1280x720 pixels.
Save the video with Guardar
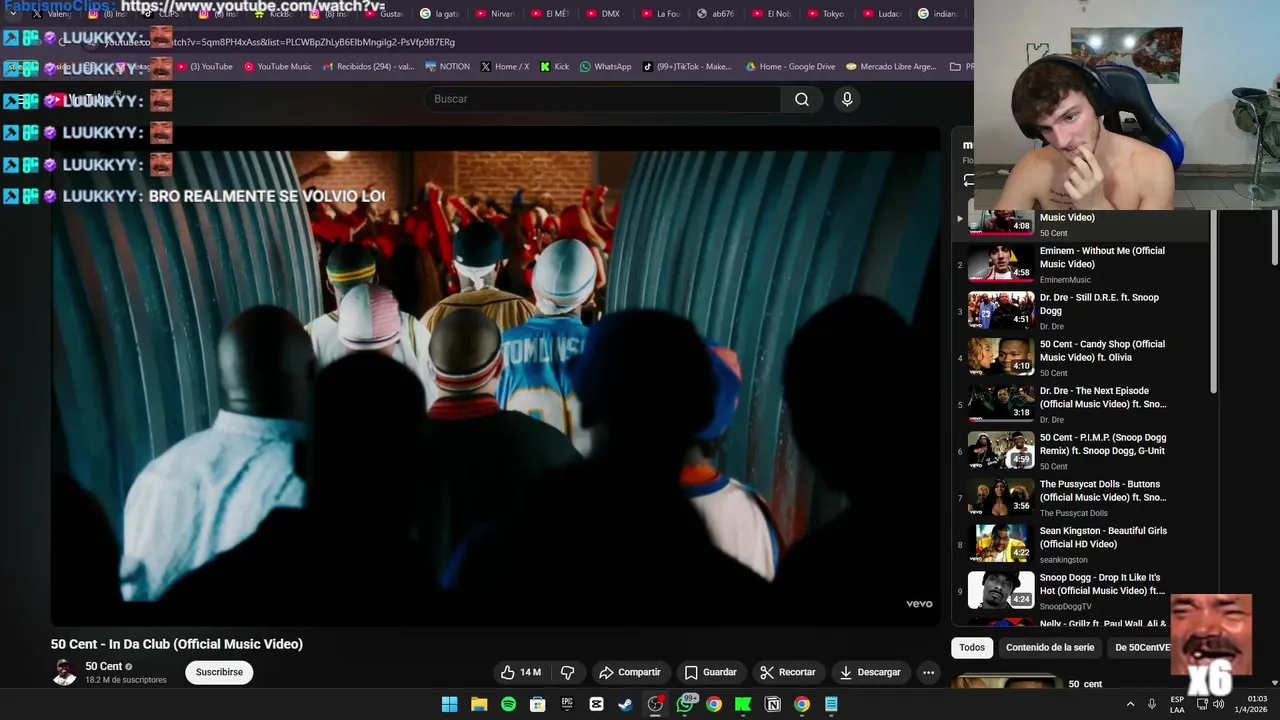[710, 672]
